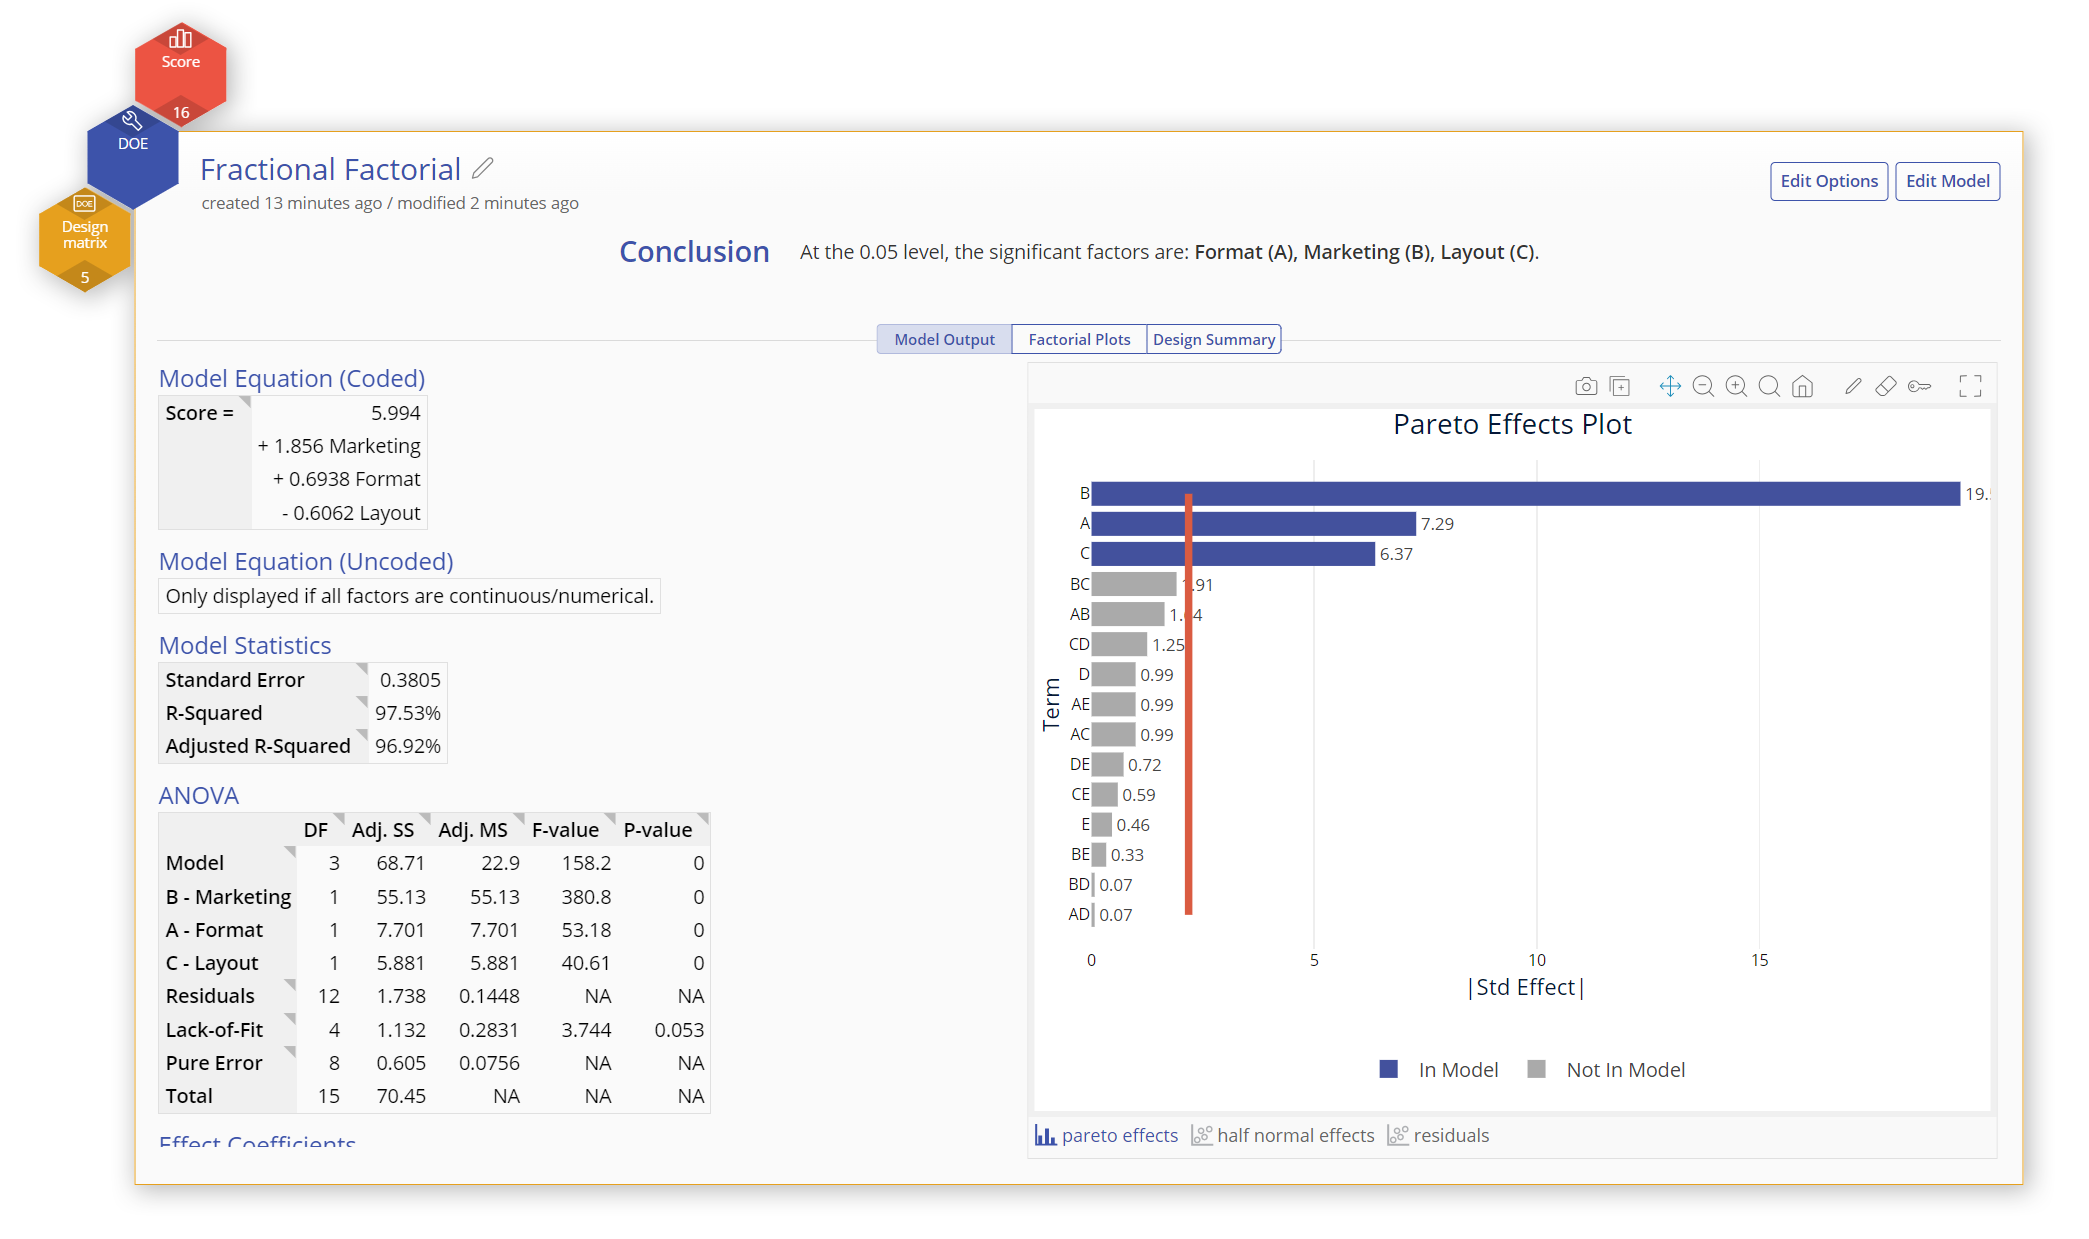Click the pencil icon beside Fractional Factorial title
2089x1239 pixels.
(x=483, y=168)
